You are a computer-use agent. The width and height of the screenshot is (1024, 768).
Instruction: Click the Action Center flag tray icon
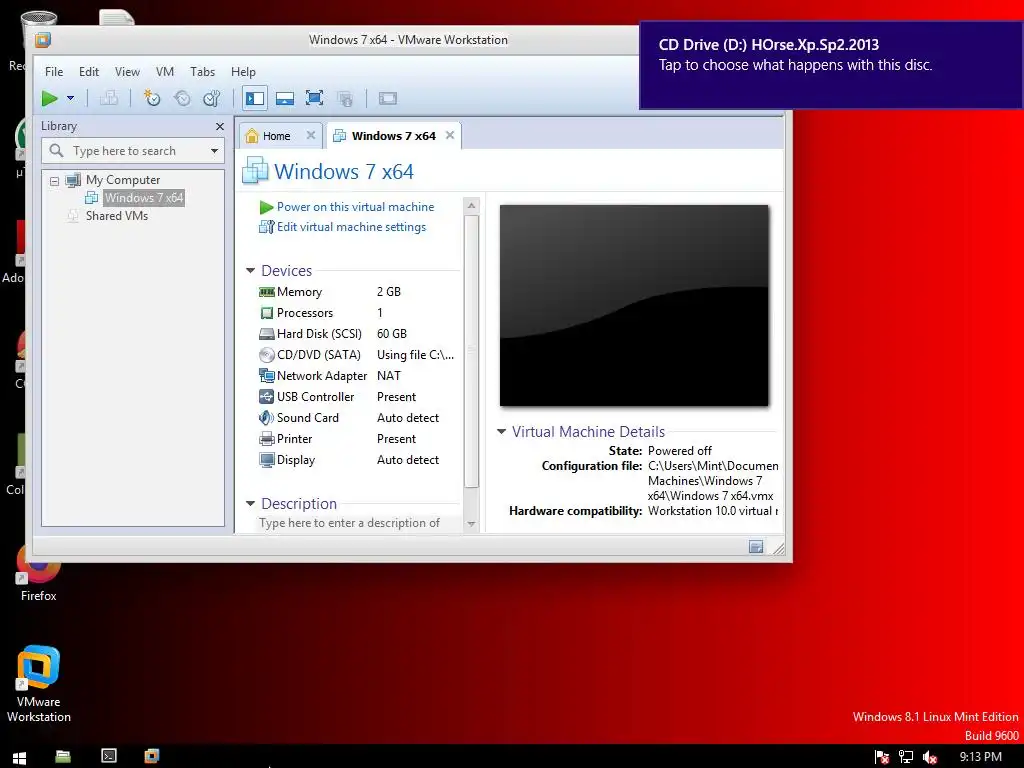click(x=882, y=757)
